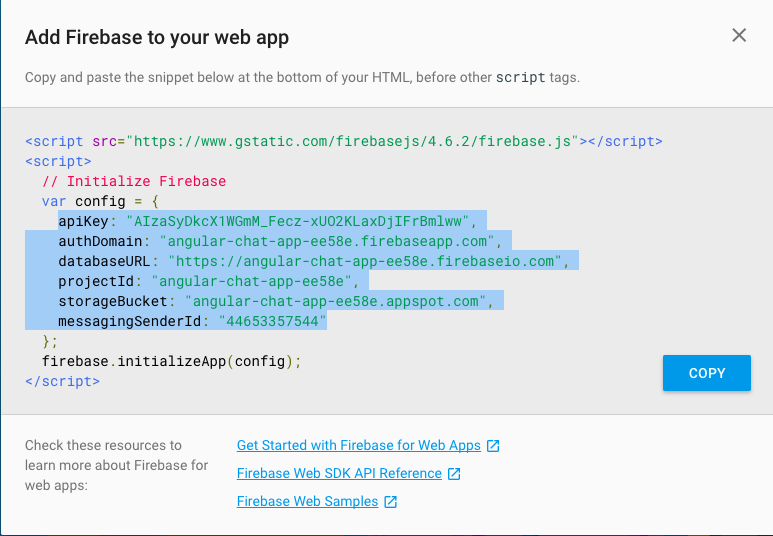The image size is (773, 536).
Task: Click the firebase.initializeApp(config) line
Action: click(x=171, y=361)
